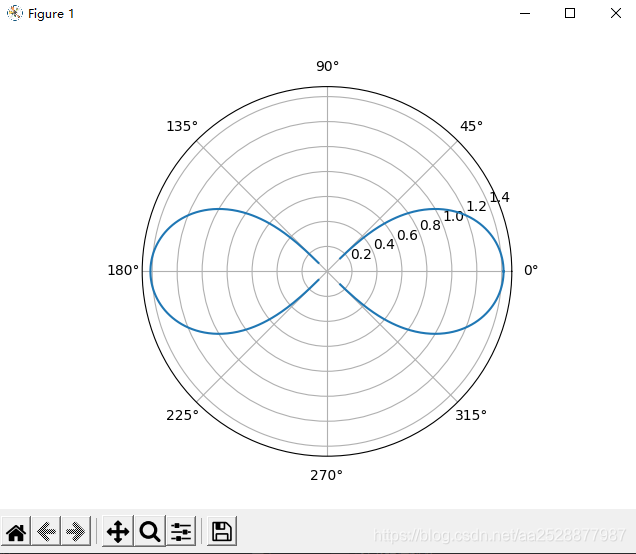This screenshot has width=636, height=554.
Task: Maximize the Figure 1 window
Action: tap(570, 13)
